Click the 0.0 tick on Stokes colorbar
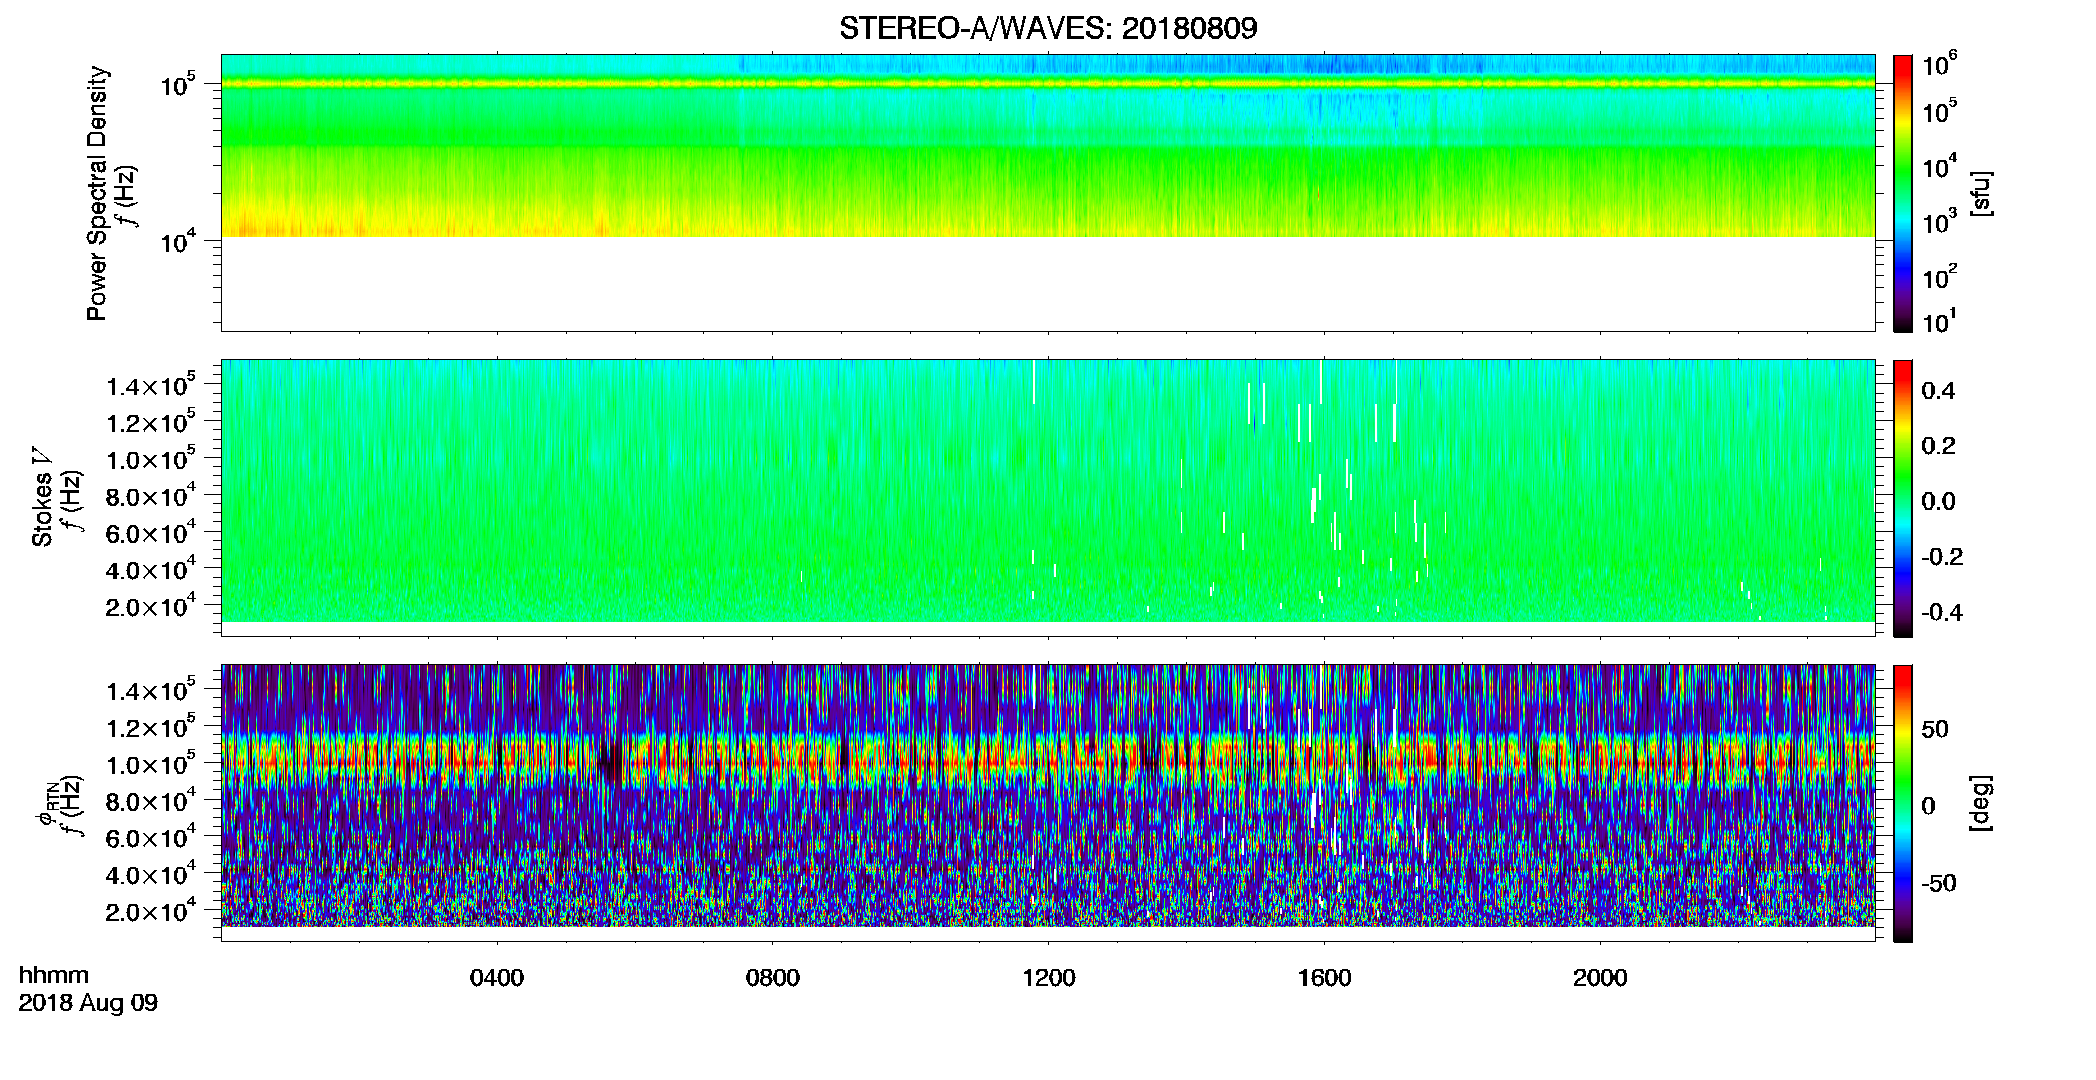 [x=1938, y=502]
